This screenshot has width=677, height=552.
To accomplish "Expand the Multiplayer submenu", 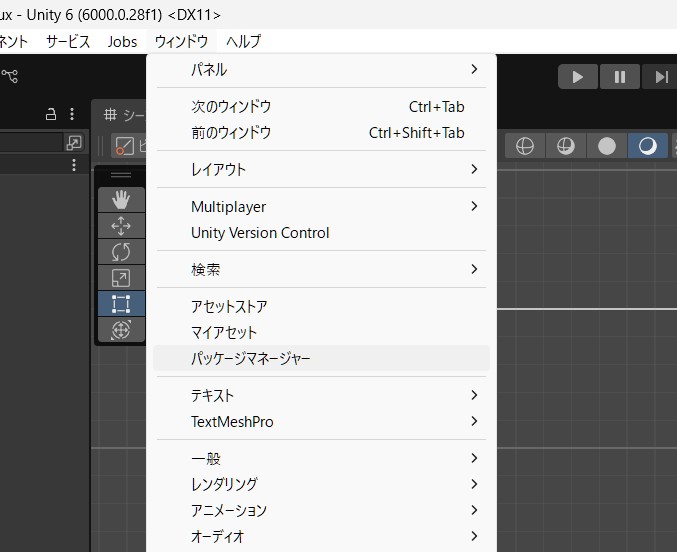I will click(x=321, y=206).
